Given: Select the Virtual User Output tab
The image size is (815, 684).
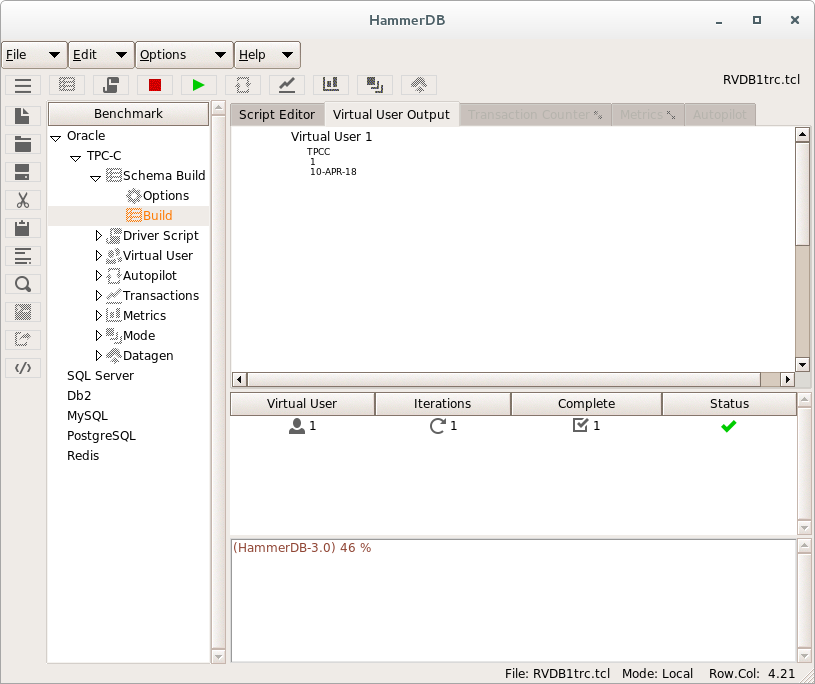Looking at the screenshot, I should [391, 114].
